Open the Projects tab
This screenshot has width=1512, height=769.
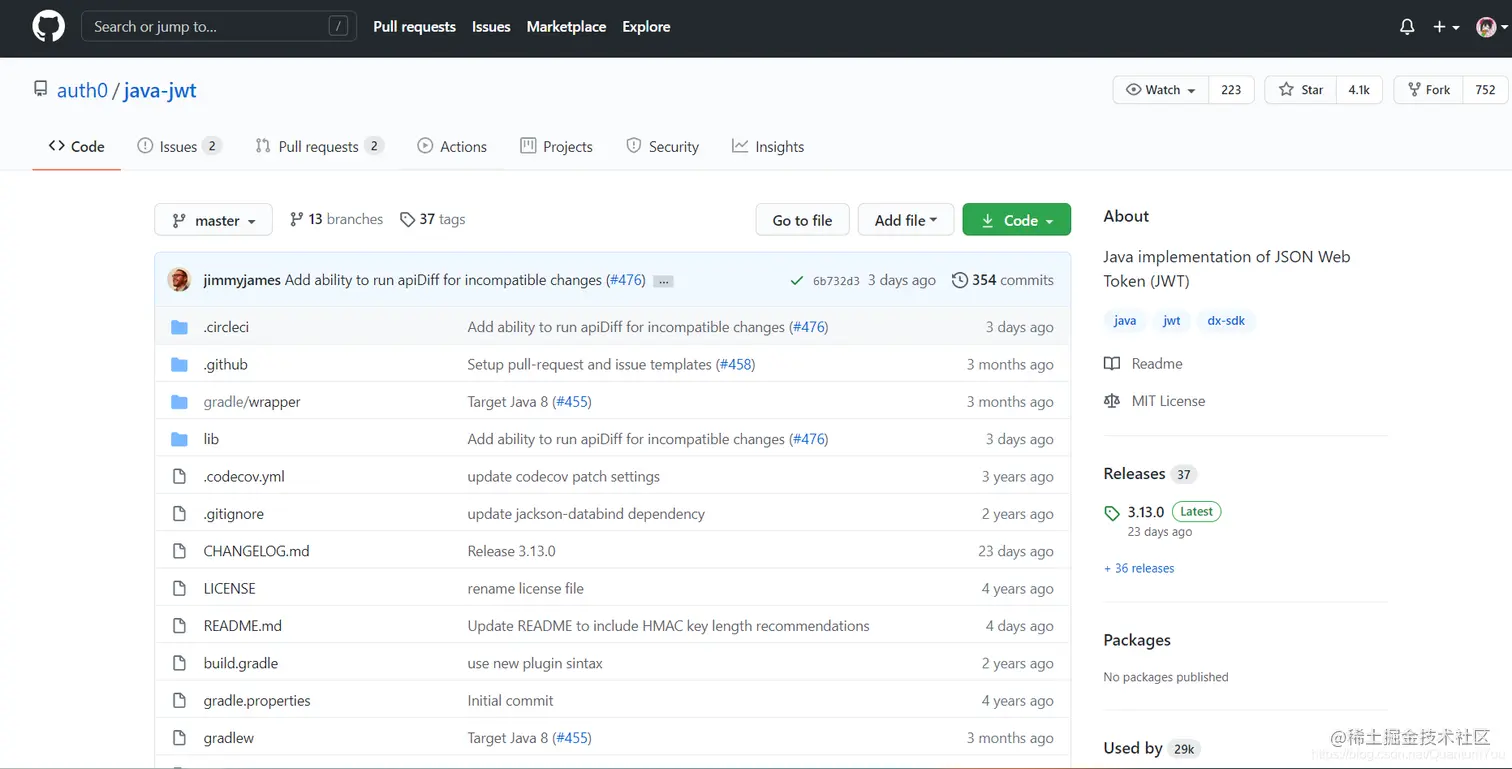(557, 146)
